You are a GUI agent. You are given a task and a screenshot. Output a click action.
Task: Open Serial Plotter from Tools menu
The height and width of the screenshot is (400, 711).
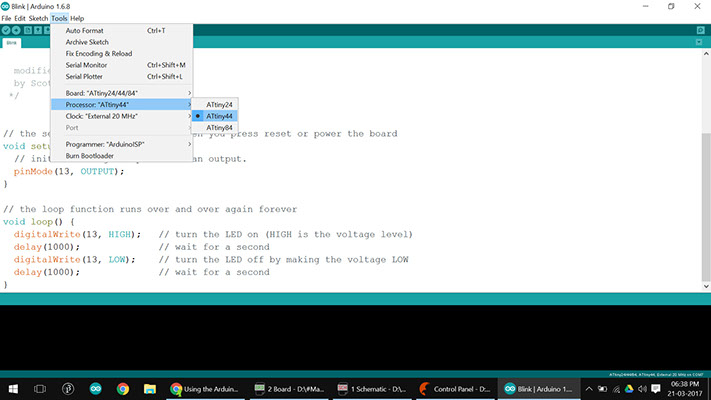click(x=122, y=77)
